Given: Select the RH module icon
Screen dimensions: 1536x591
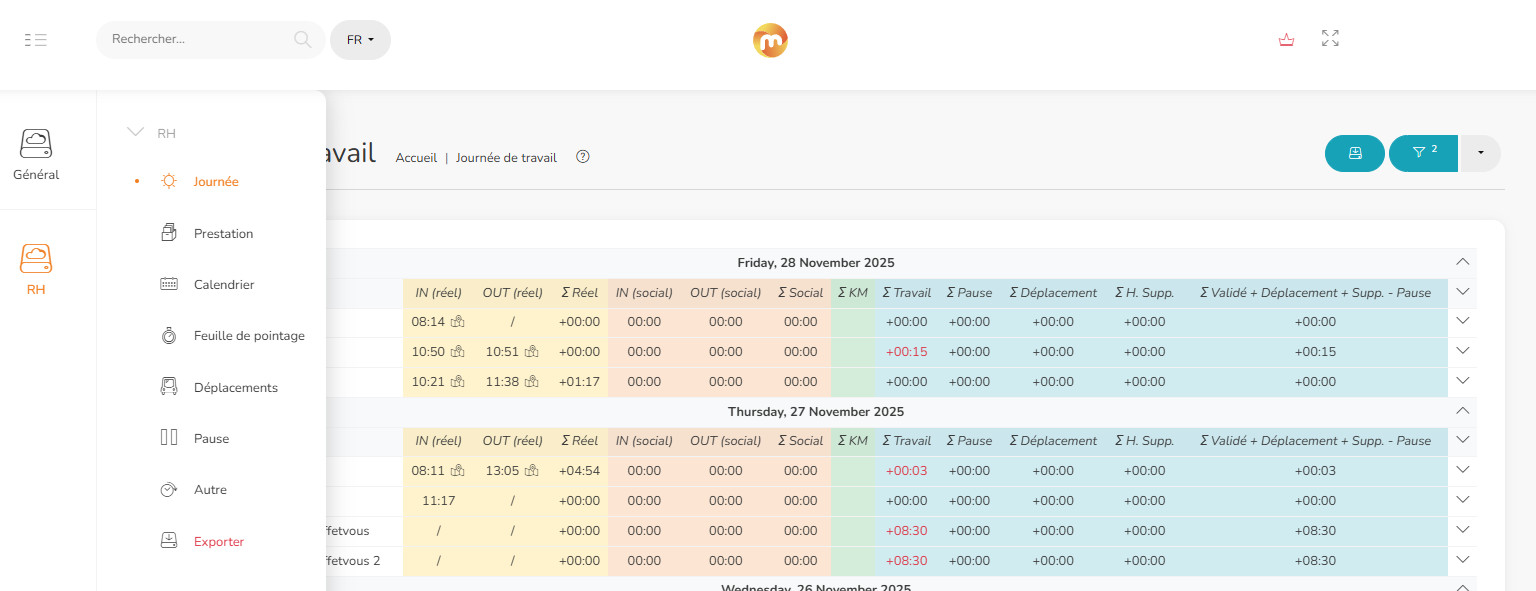Looking at the screenshot, I should coord(36,270).
